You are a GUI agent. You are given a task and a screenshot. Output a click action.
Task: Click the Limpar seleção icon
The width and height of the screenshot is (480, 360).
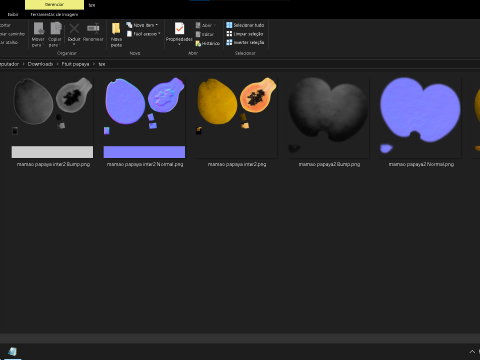229,34
